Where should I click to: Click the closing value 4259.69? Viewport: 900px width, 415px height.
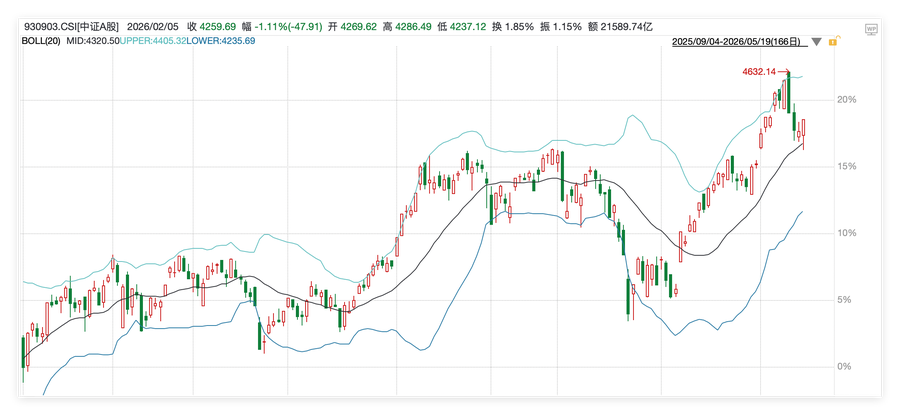[218, 27]
